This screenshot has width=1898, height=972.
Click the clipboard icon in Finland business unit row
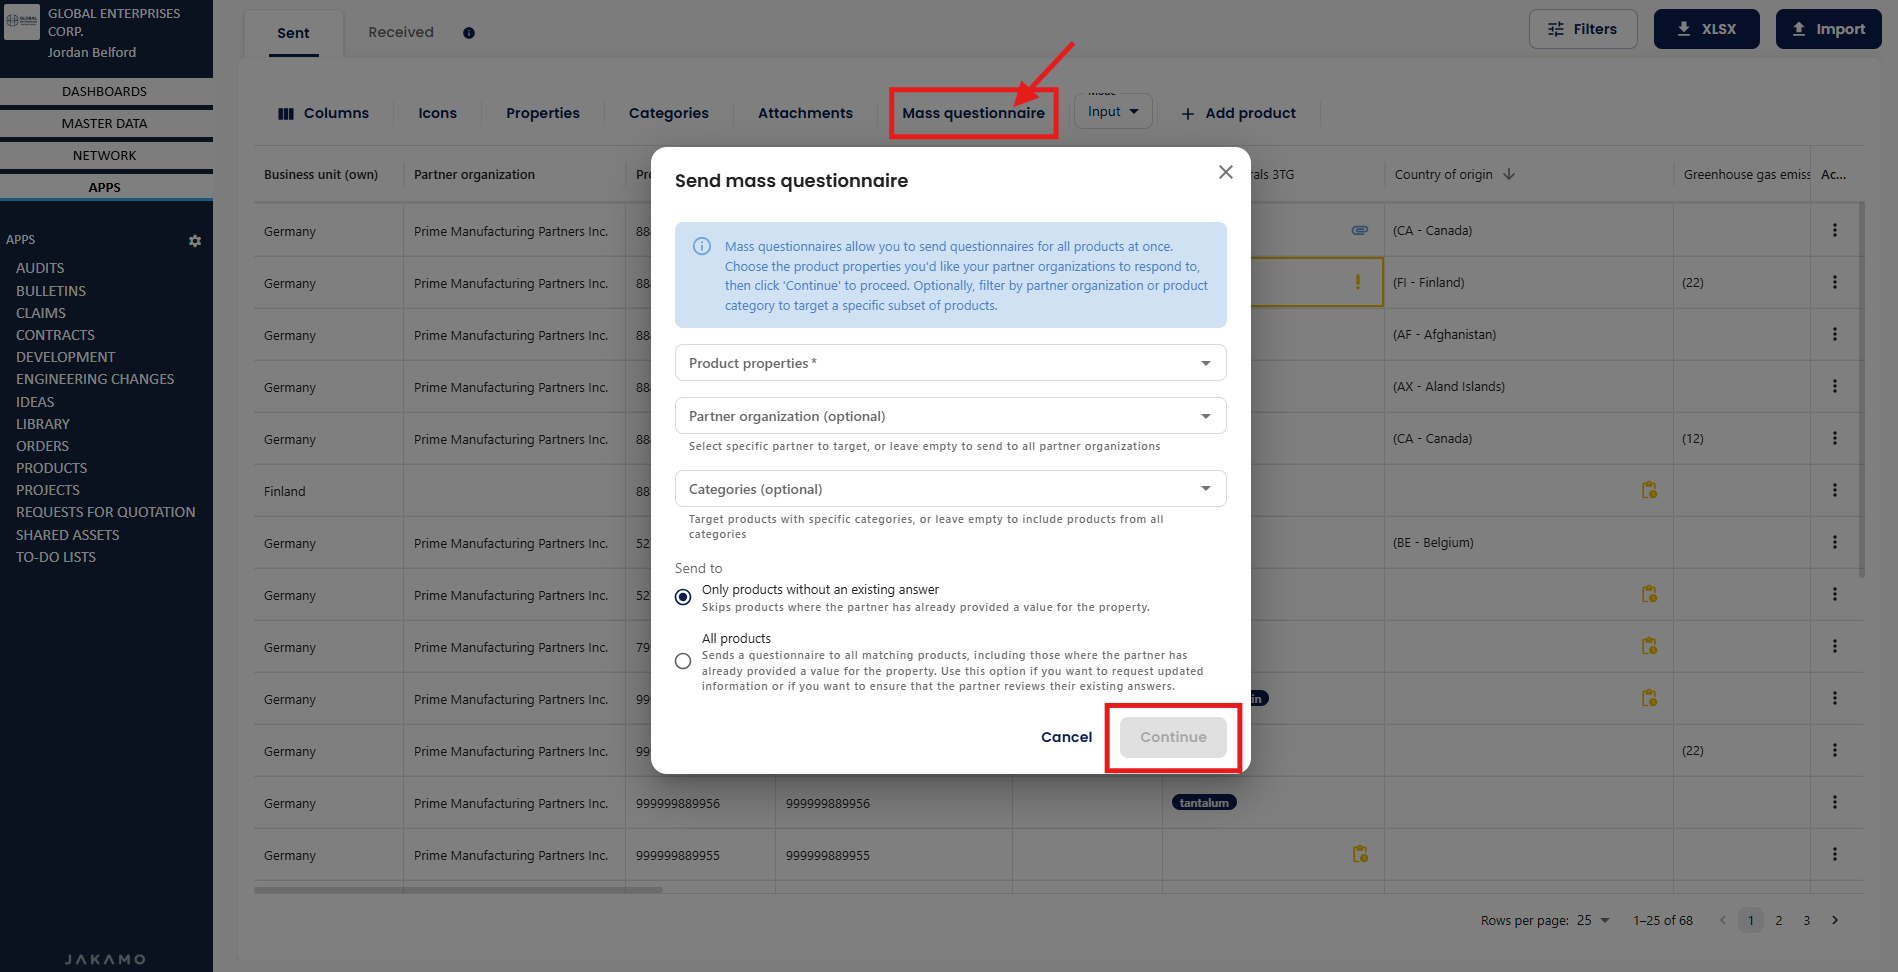pyautogui.click(x=1649, y=490)
